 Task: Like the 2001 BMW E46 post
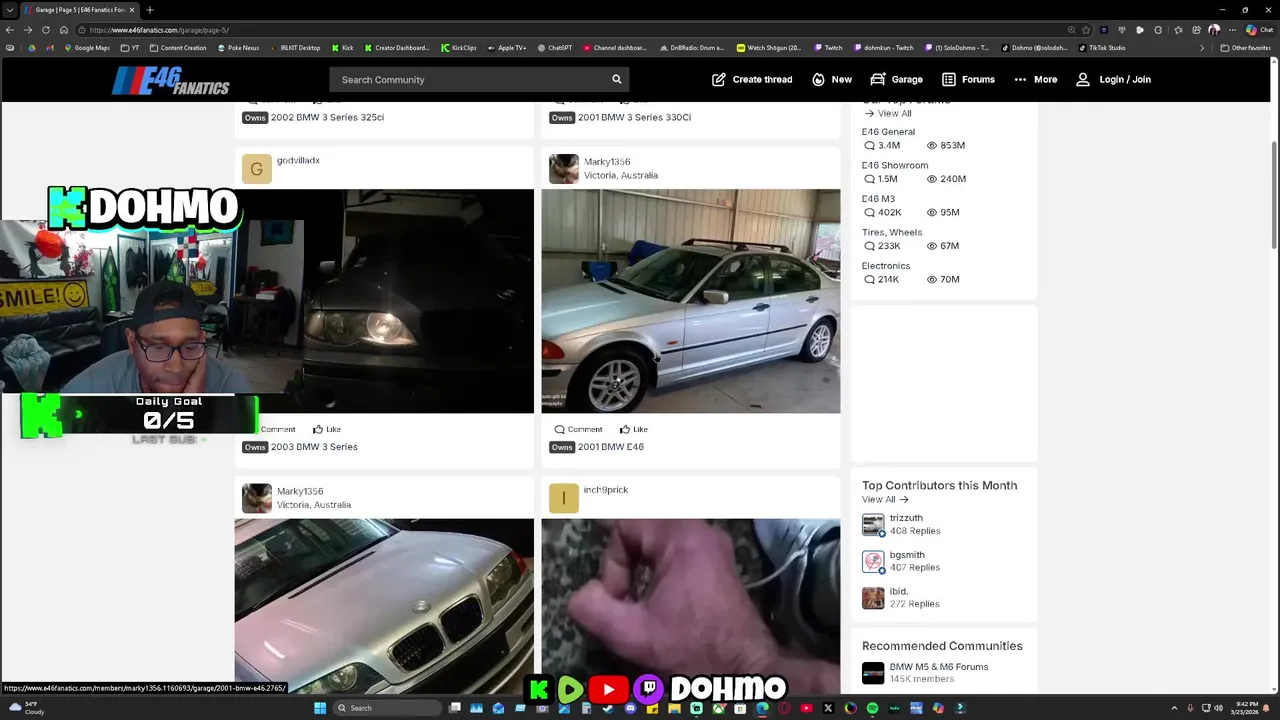pyautogui.click(x=633, y=429)
